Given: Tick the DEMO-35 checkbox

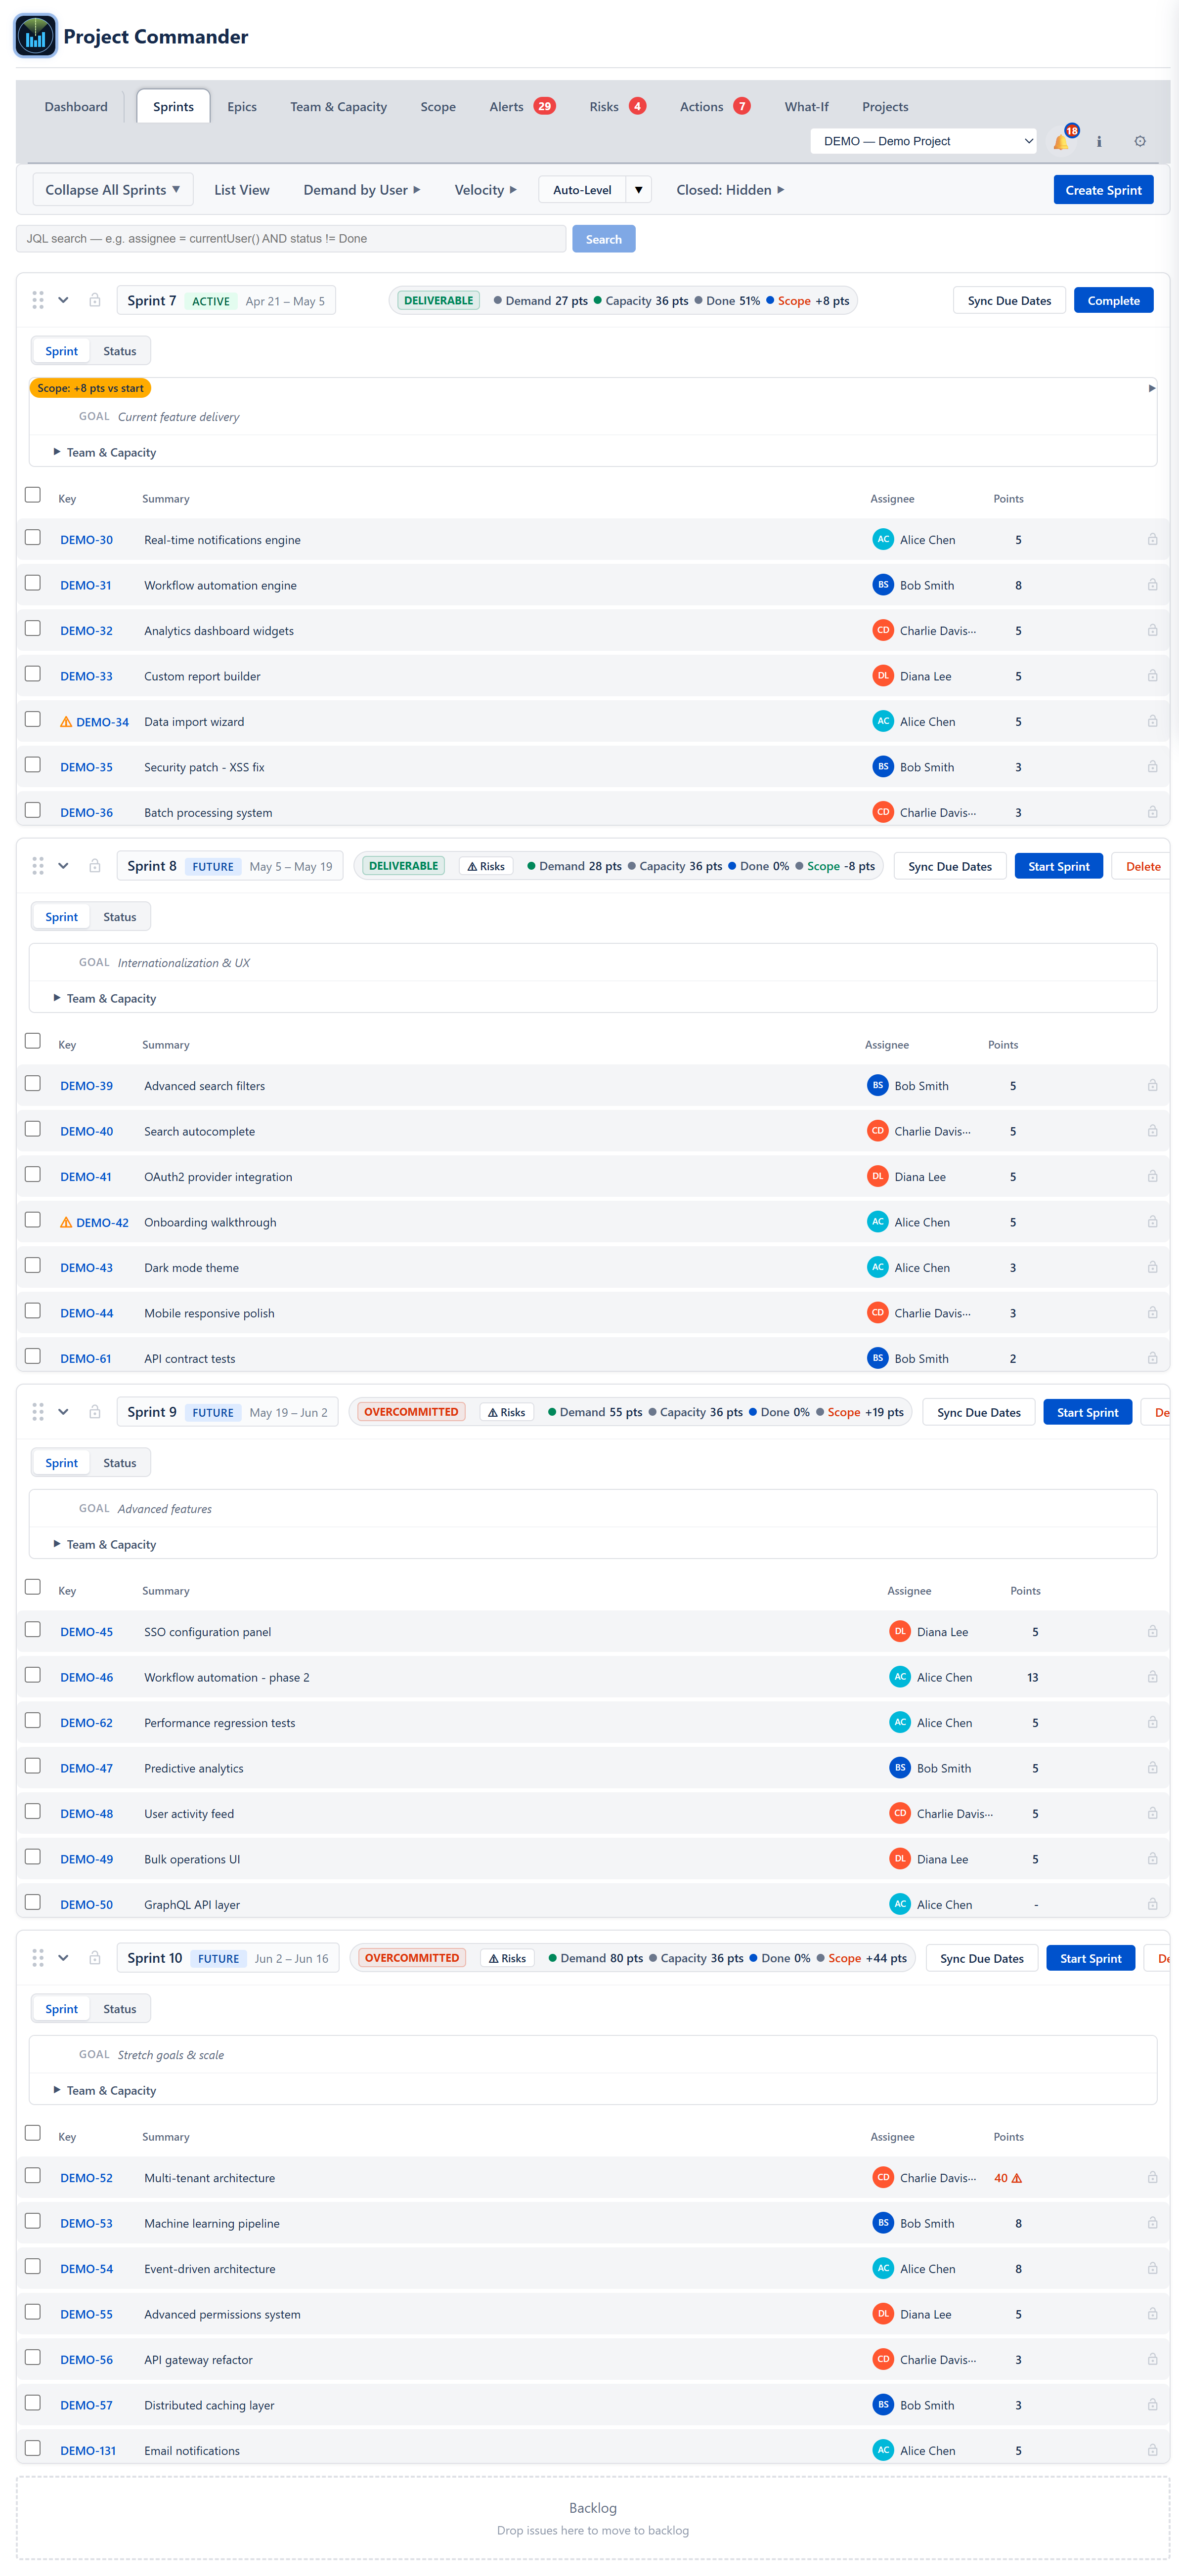Looking at the screenshot, I should tap(33, 765).
